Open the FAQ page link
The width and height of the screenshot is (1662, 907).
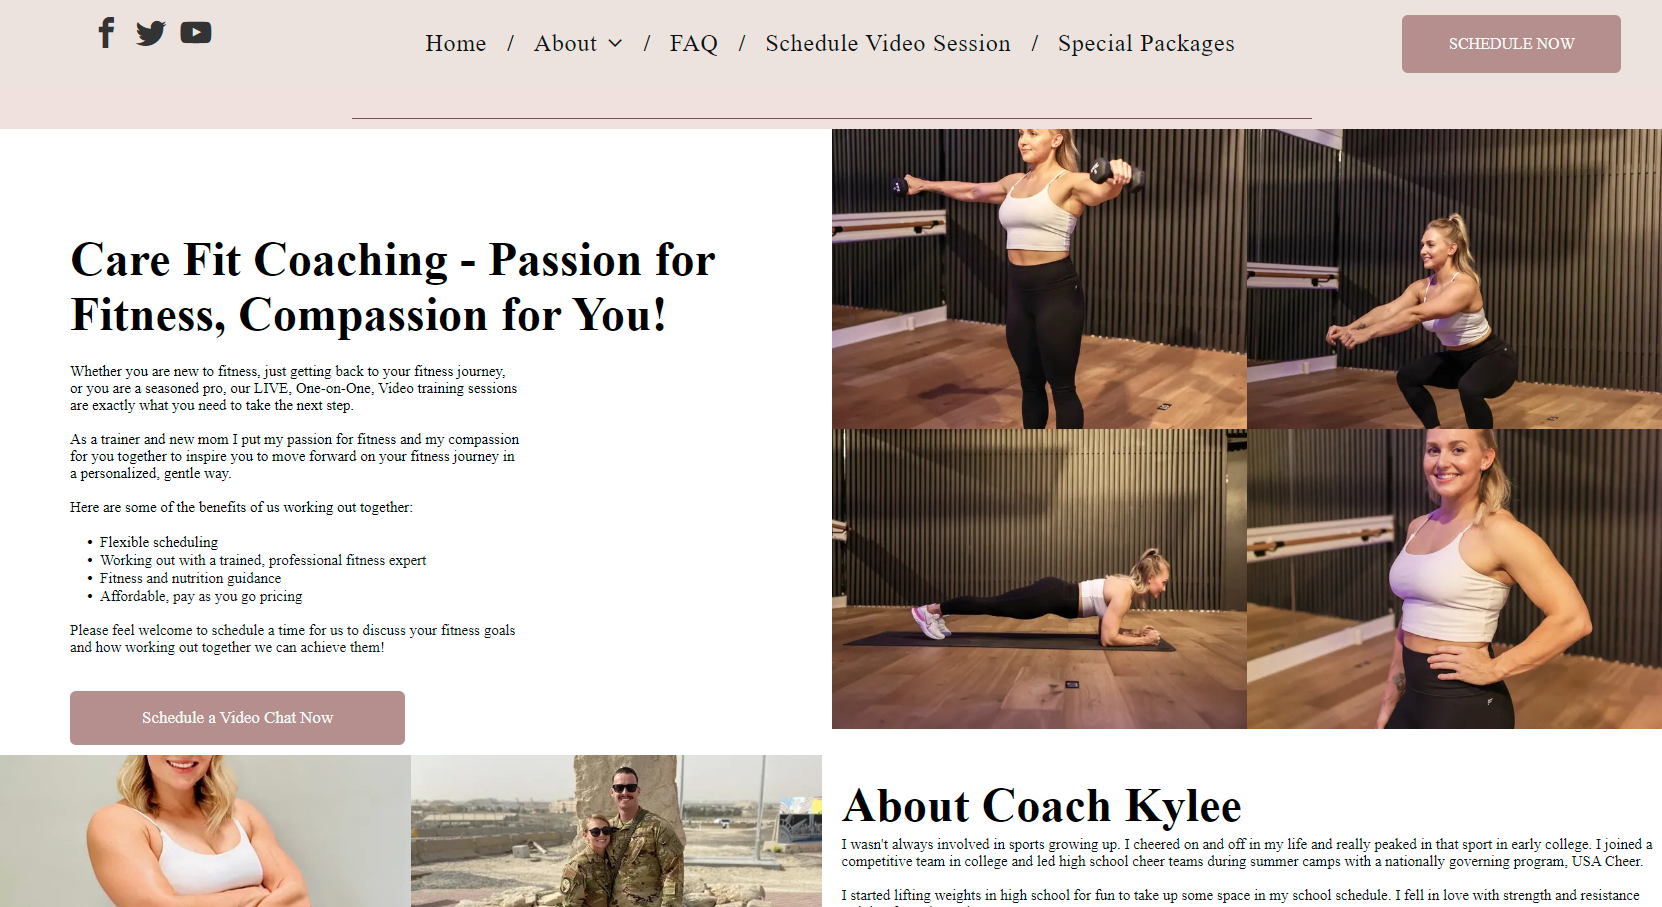(x=694, y=43)
